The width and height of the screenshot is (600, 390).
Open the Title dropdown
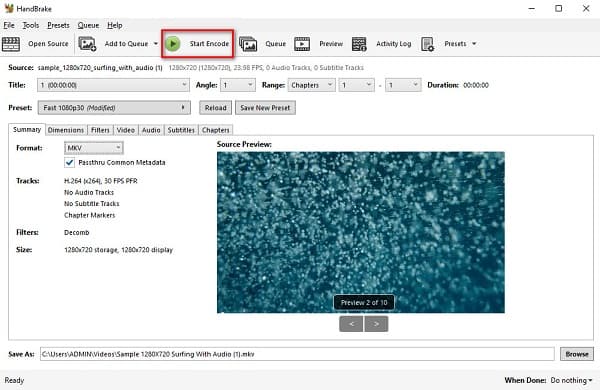pyautogui.click(x=113, y=85)
